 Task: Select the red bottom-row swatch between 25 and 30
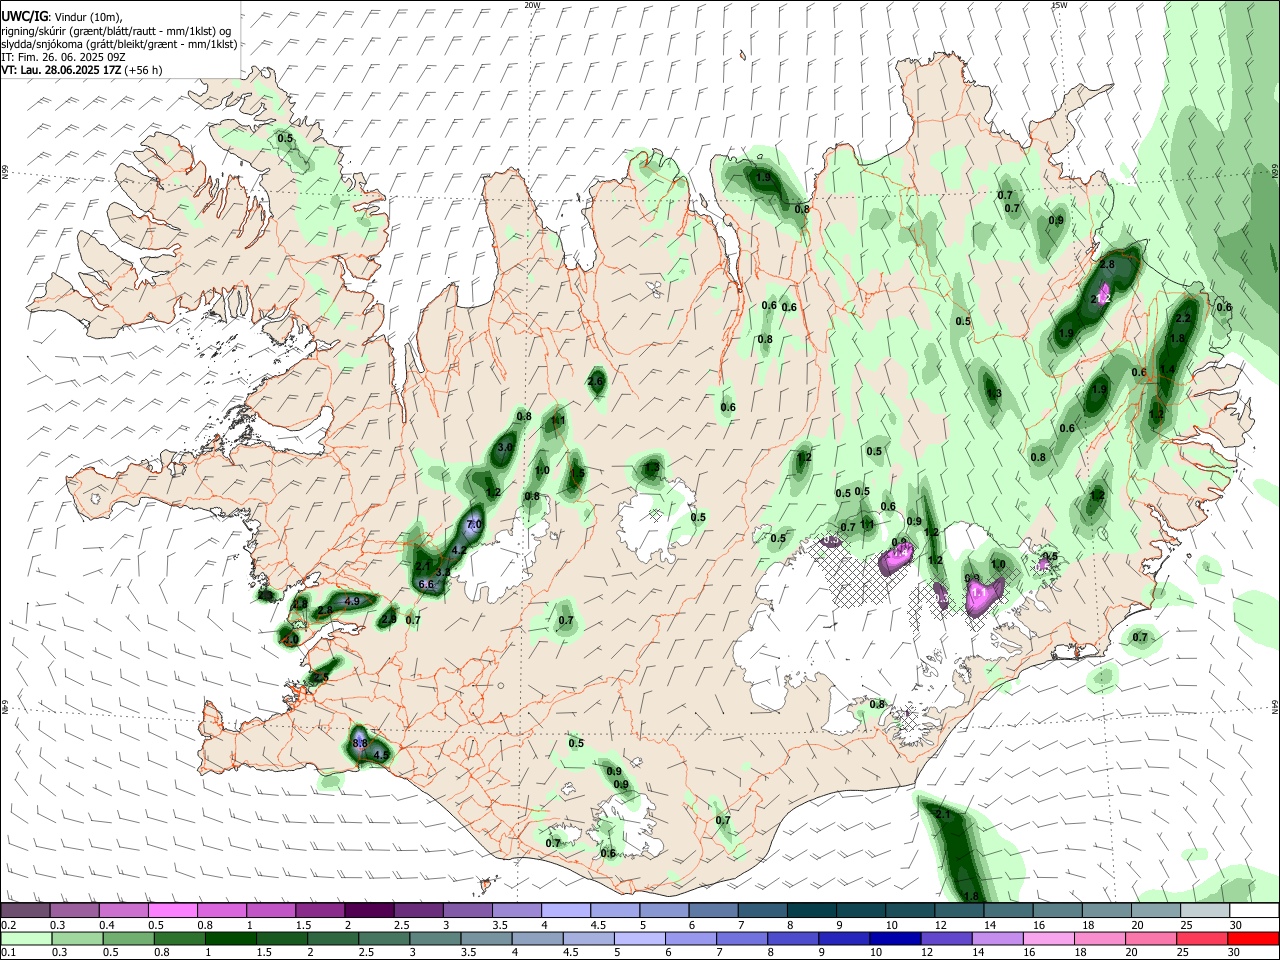(1203, 939)
